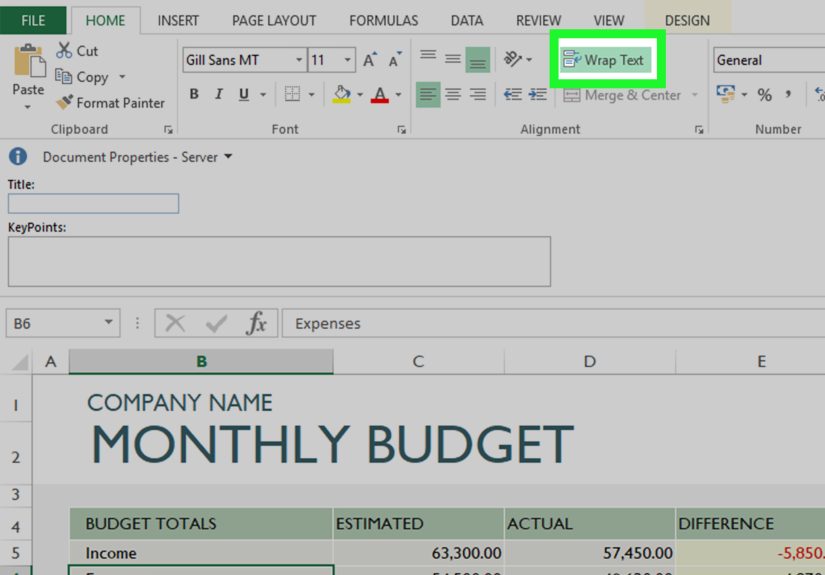The width and height of the screenshot is (825, 575).
Task: Toggle Bold formatting
Action: click(194, 94)
